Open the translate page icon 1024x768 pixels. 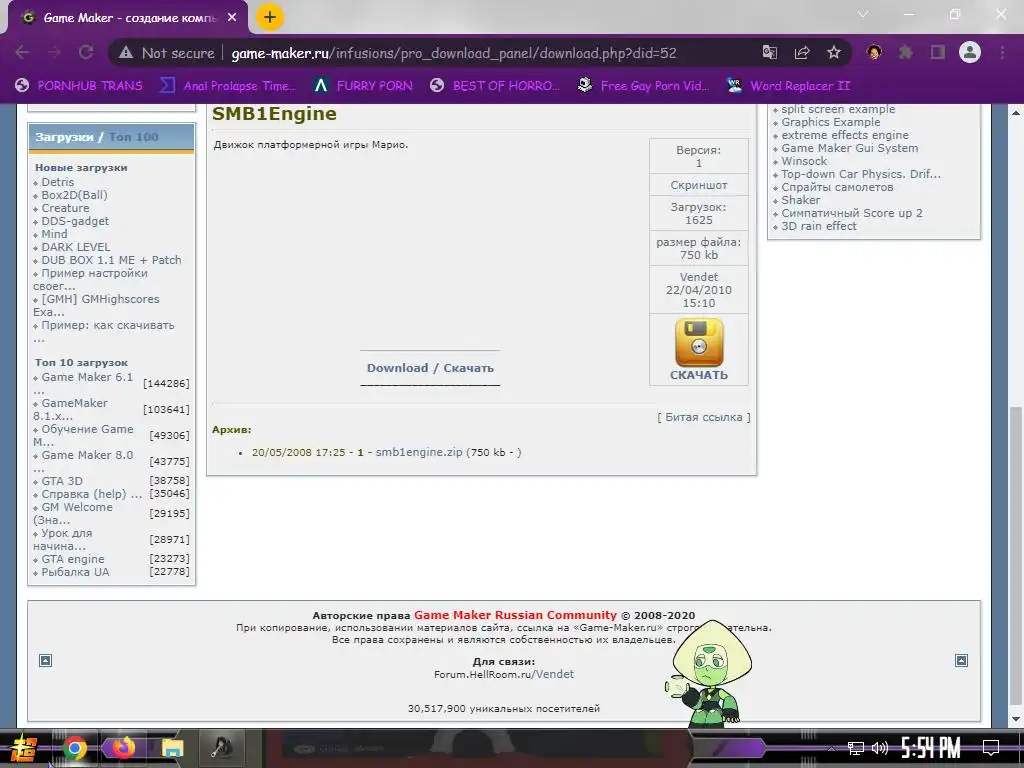[770, 53]
